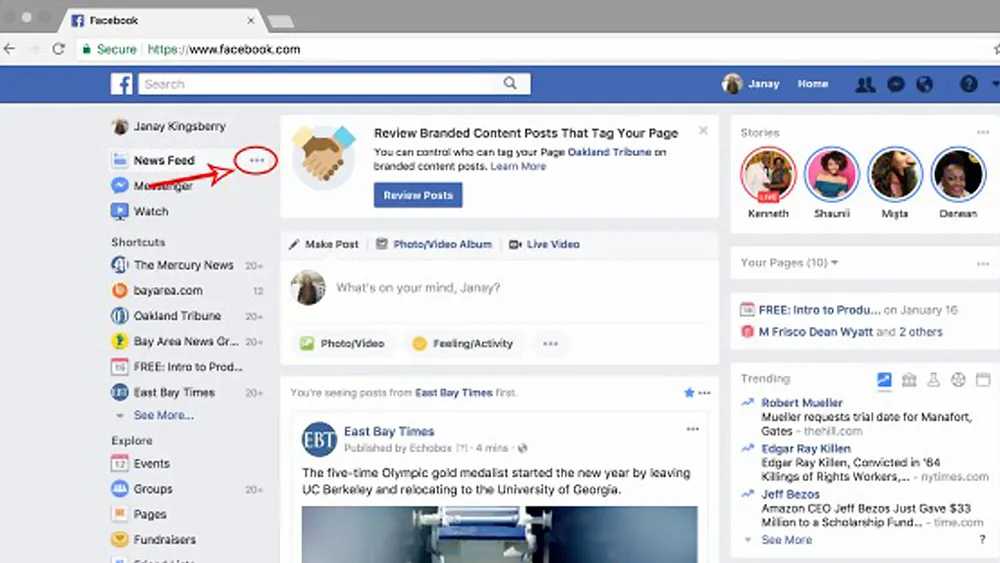
Task: Open News Feed options ellipsis
Action: (256, 160)
